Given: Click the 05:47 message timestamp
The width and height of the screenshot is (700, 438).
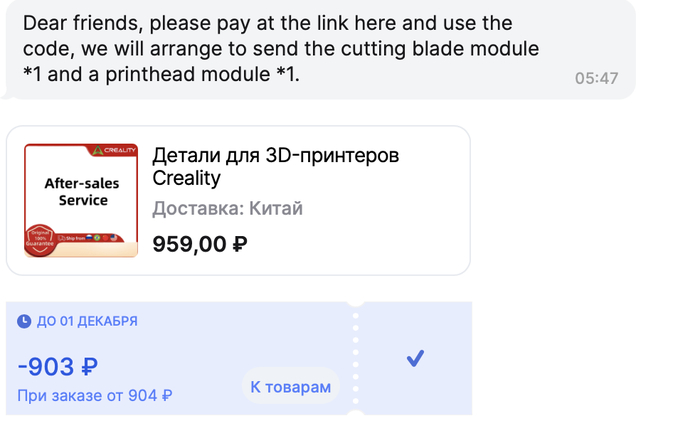Looking at the screenshot, I should 596,77.
